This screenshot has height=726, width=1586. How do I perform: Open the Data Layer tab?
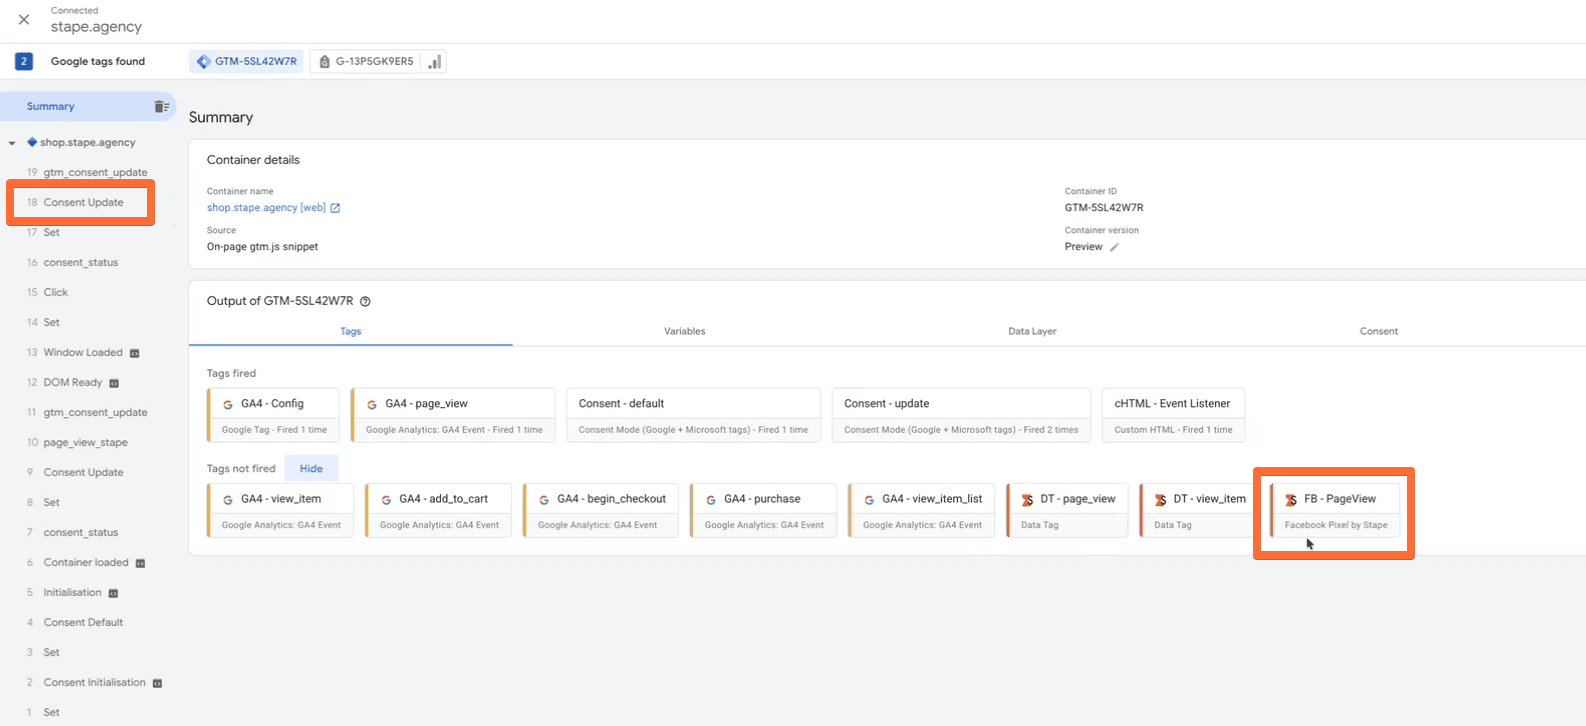[1032, 331]
